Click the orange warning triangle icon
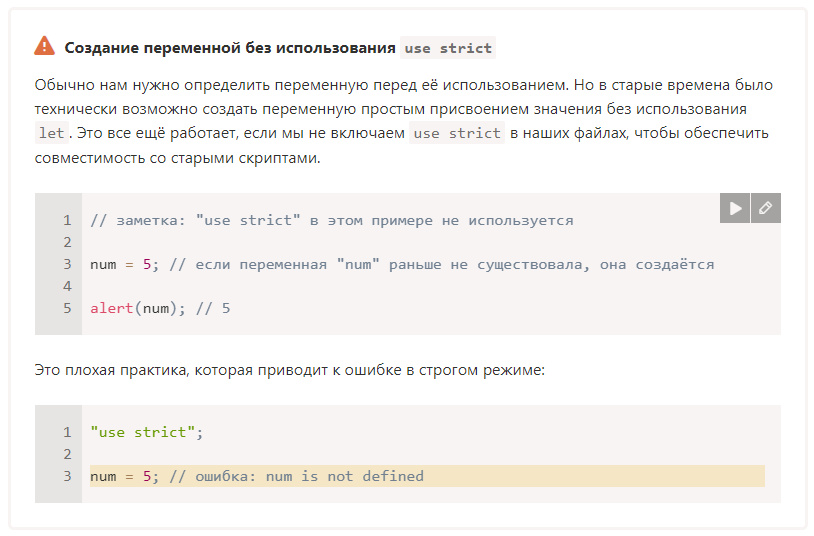Viewport: 814px width, 536px height. point(44,46)
